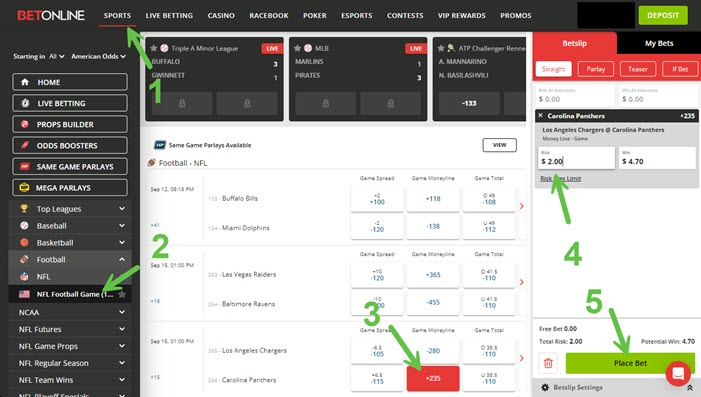The height and width of the screenshot is (397, 701).
Task: Click the Risk Max Limit link
Action: pyautogui.click(x=561, y=178)
